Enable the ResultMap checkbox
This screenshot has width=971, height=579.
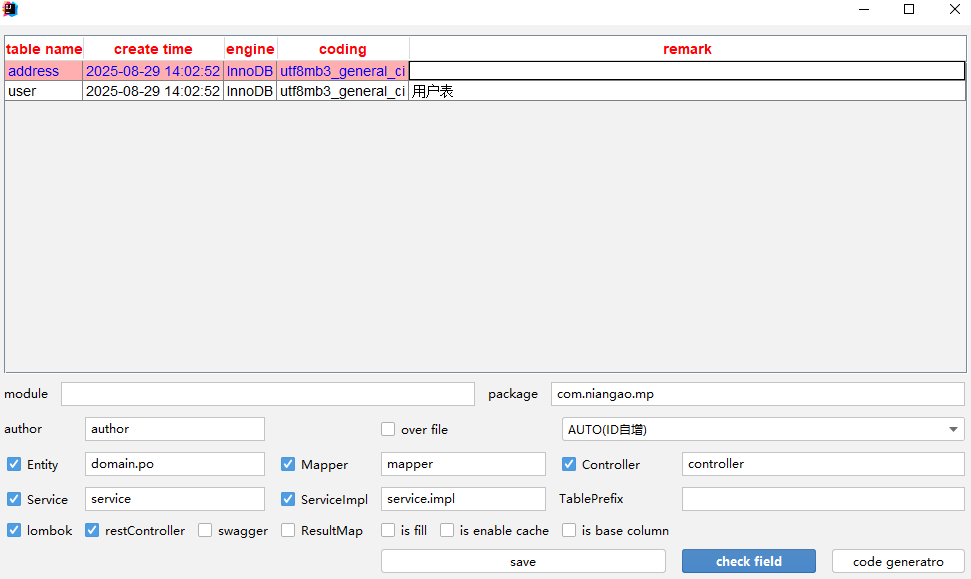pyautogui.click(x=288, y=530)
